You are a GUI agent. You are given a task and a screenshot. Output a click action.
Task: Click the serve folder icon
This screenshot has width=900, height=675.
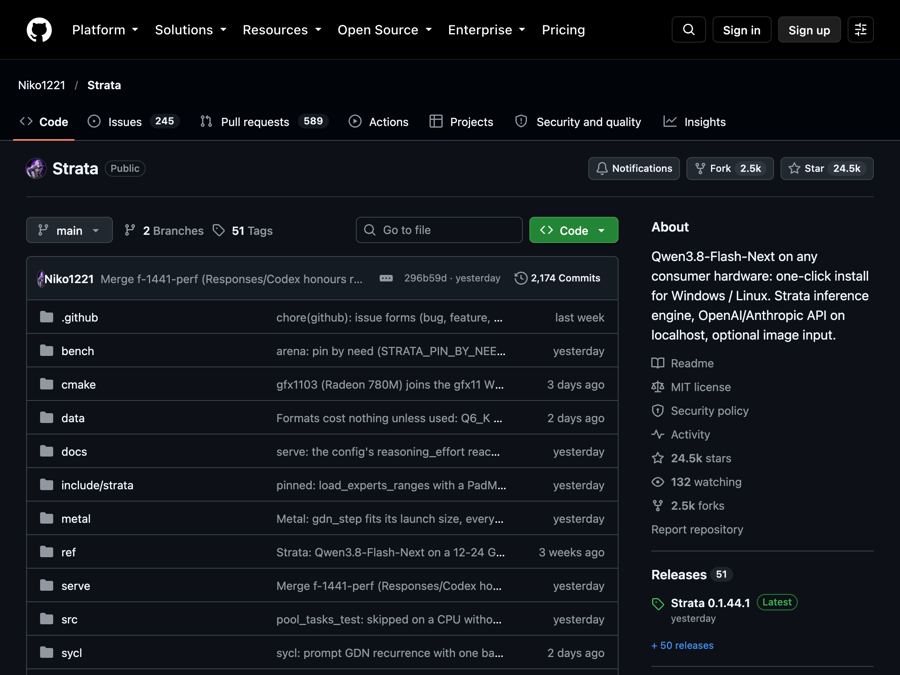coord(46,585)
